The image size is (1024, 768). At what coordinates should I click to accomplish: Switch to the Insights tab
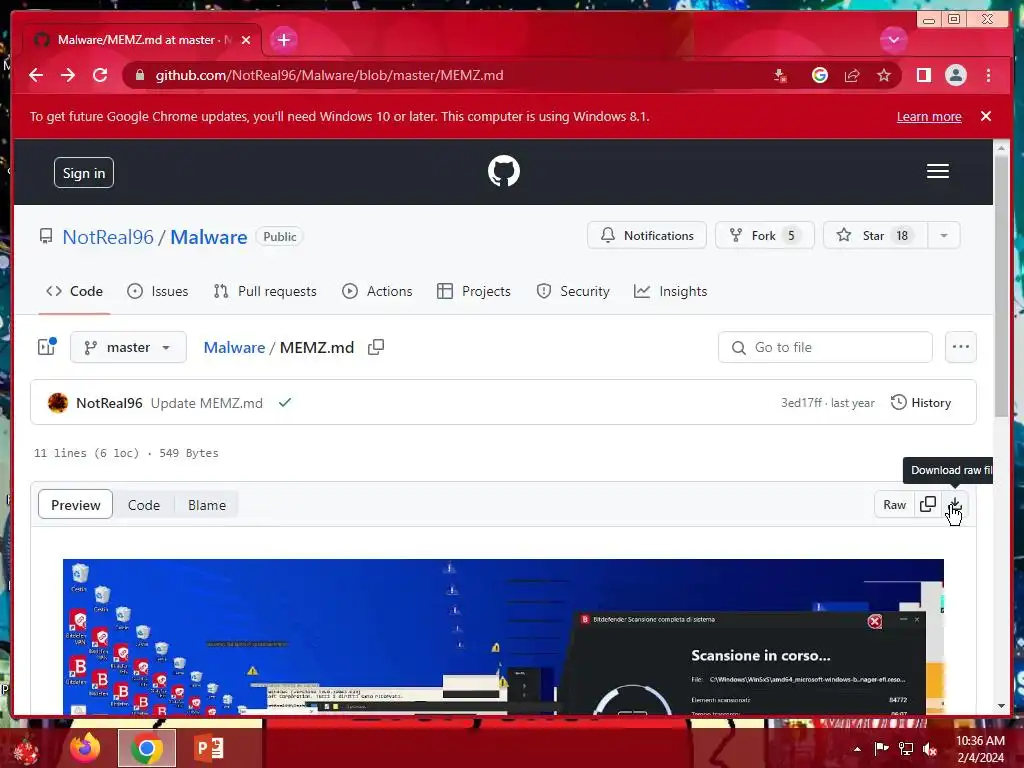point(670,291)
